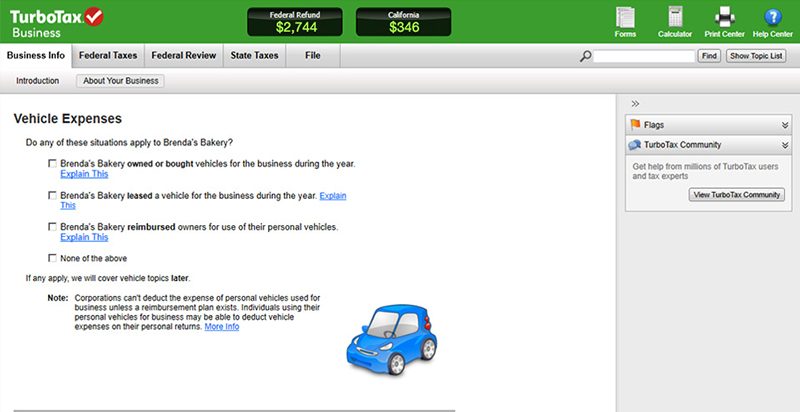The height and width of the screenshot is (412, 800).
Task: Click inside the search topic field
Action: (x=643, y=57)
